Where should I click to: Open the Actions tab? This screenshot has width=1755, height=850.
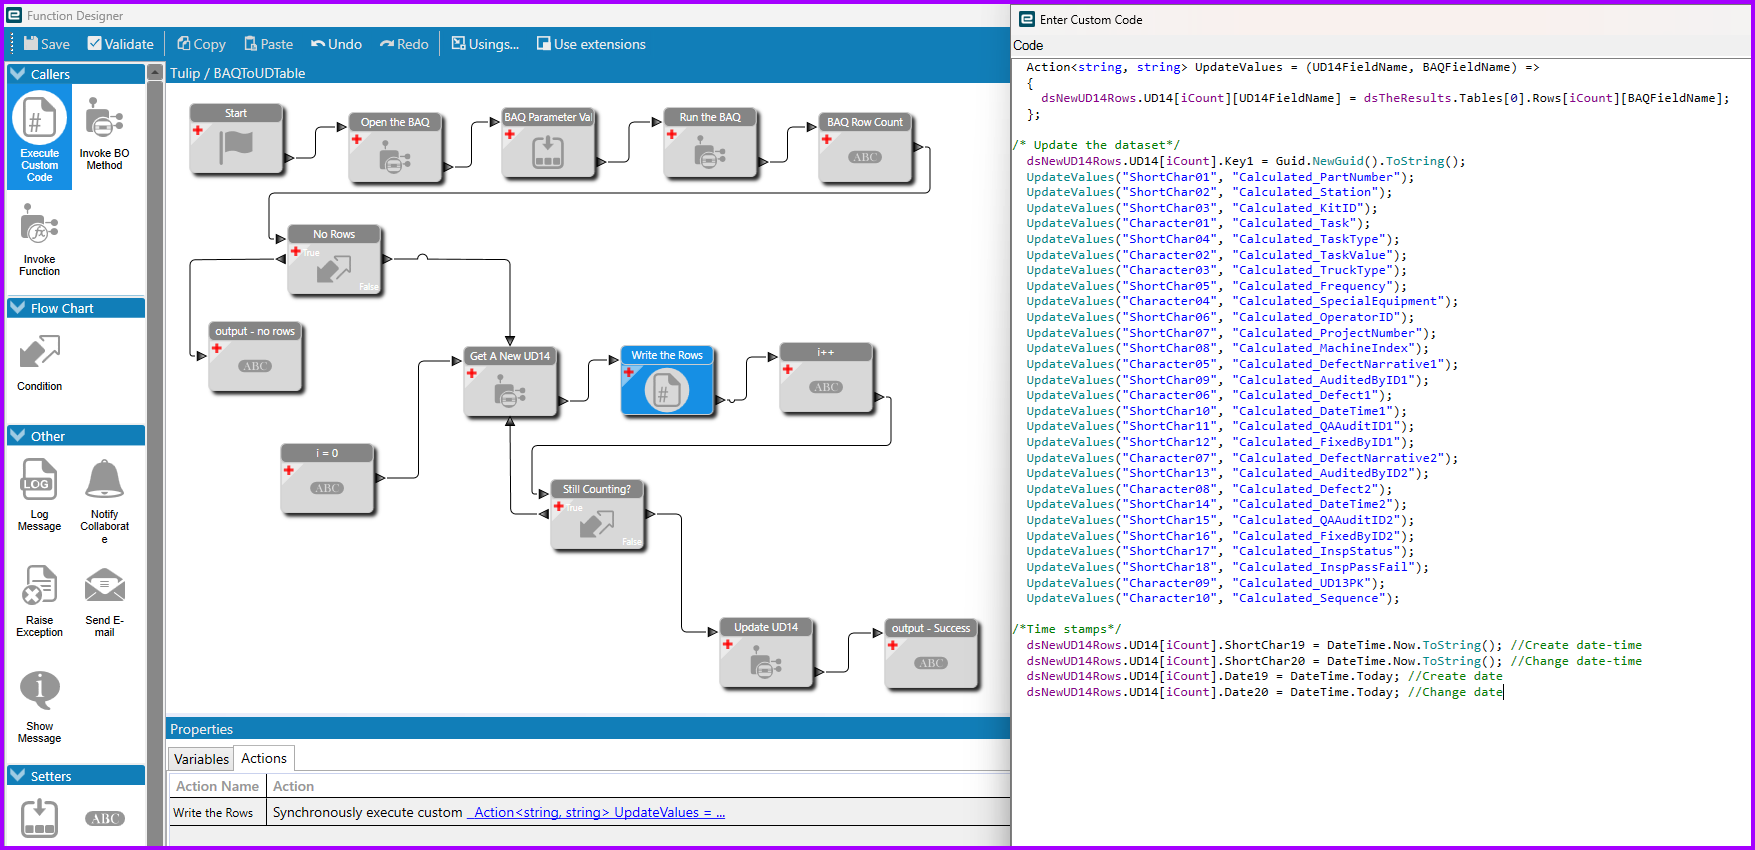tap(264, 759)
